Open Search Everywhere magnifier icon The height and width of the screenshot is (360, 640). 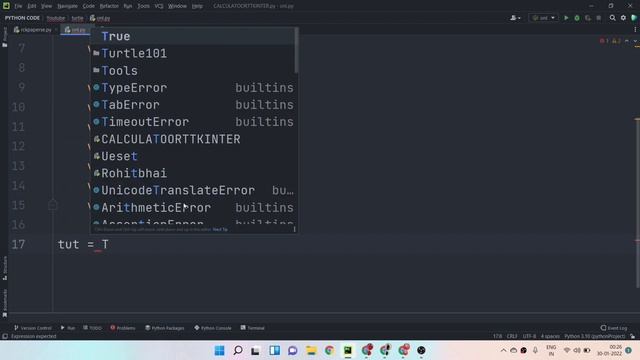[x=613, y=18]
